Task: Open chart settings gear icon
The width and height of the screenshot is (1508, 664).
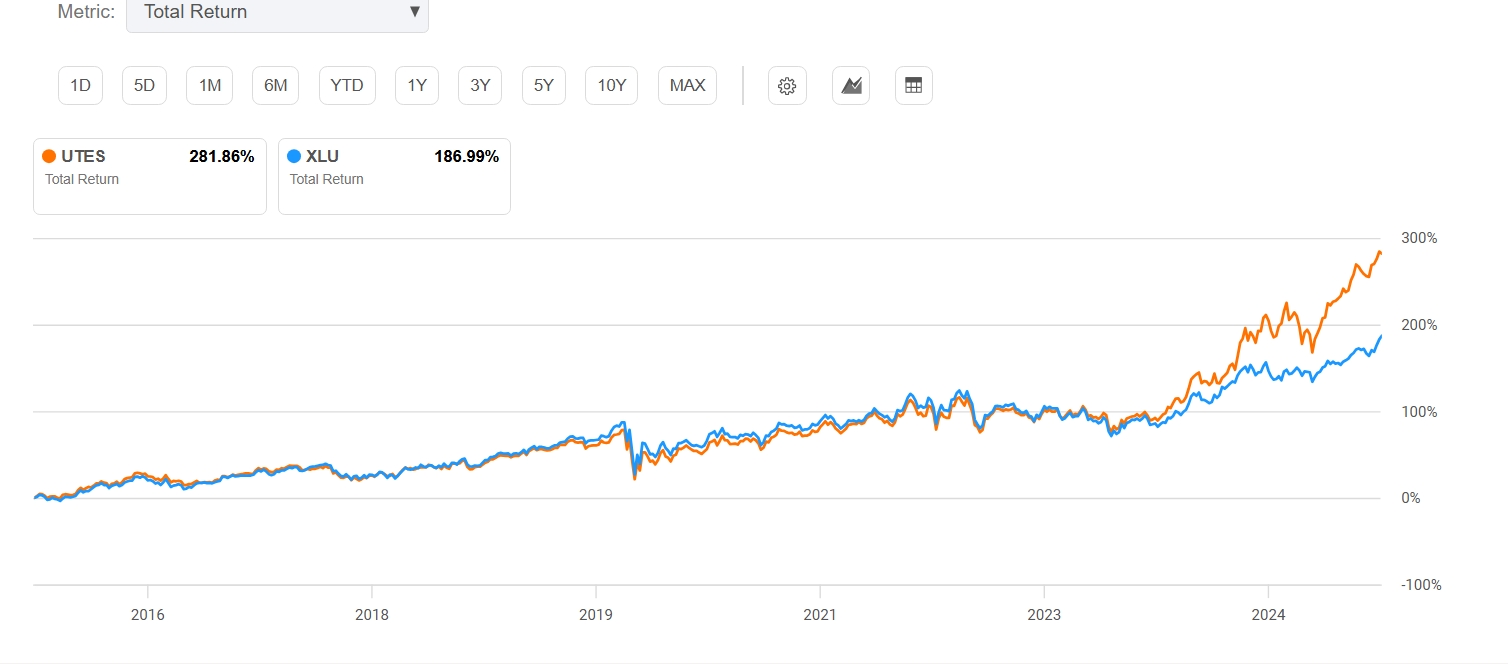Action: [x=787, y=86]
